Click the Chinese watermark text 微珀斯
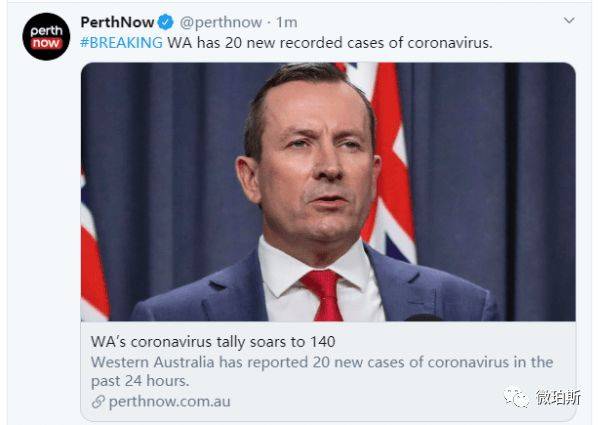The width and height of the screenshot is (600, 425). [558, 398]
